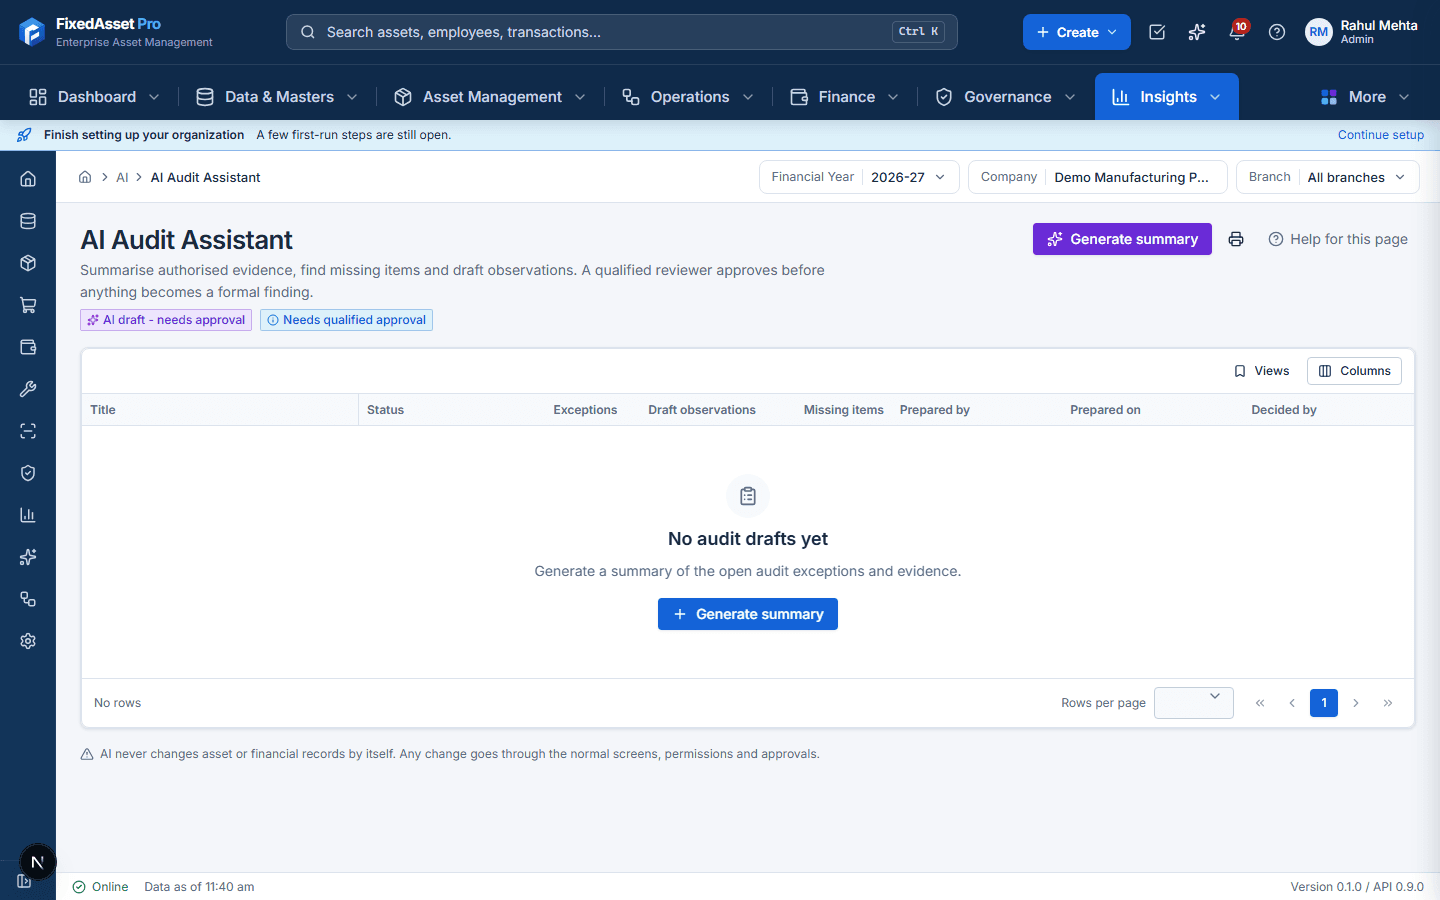The image size is (1440, 900).
Task: Click blue Generate summary in empty state
Action: pyautogui.click(x=748, y=614)
